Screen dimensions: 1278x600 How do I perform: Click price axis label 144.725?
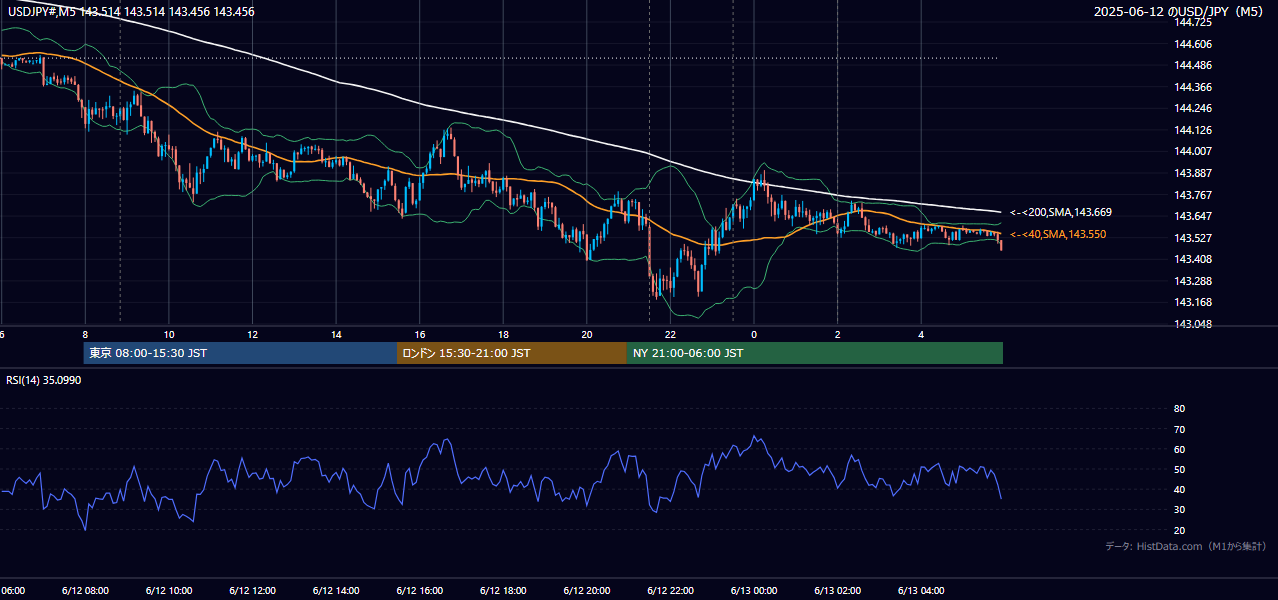pyautogui.click(x=1194, y=22)
